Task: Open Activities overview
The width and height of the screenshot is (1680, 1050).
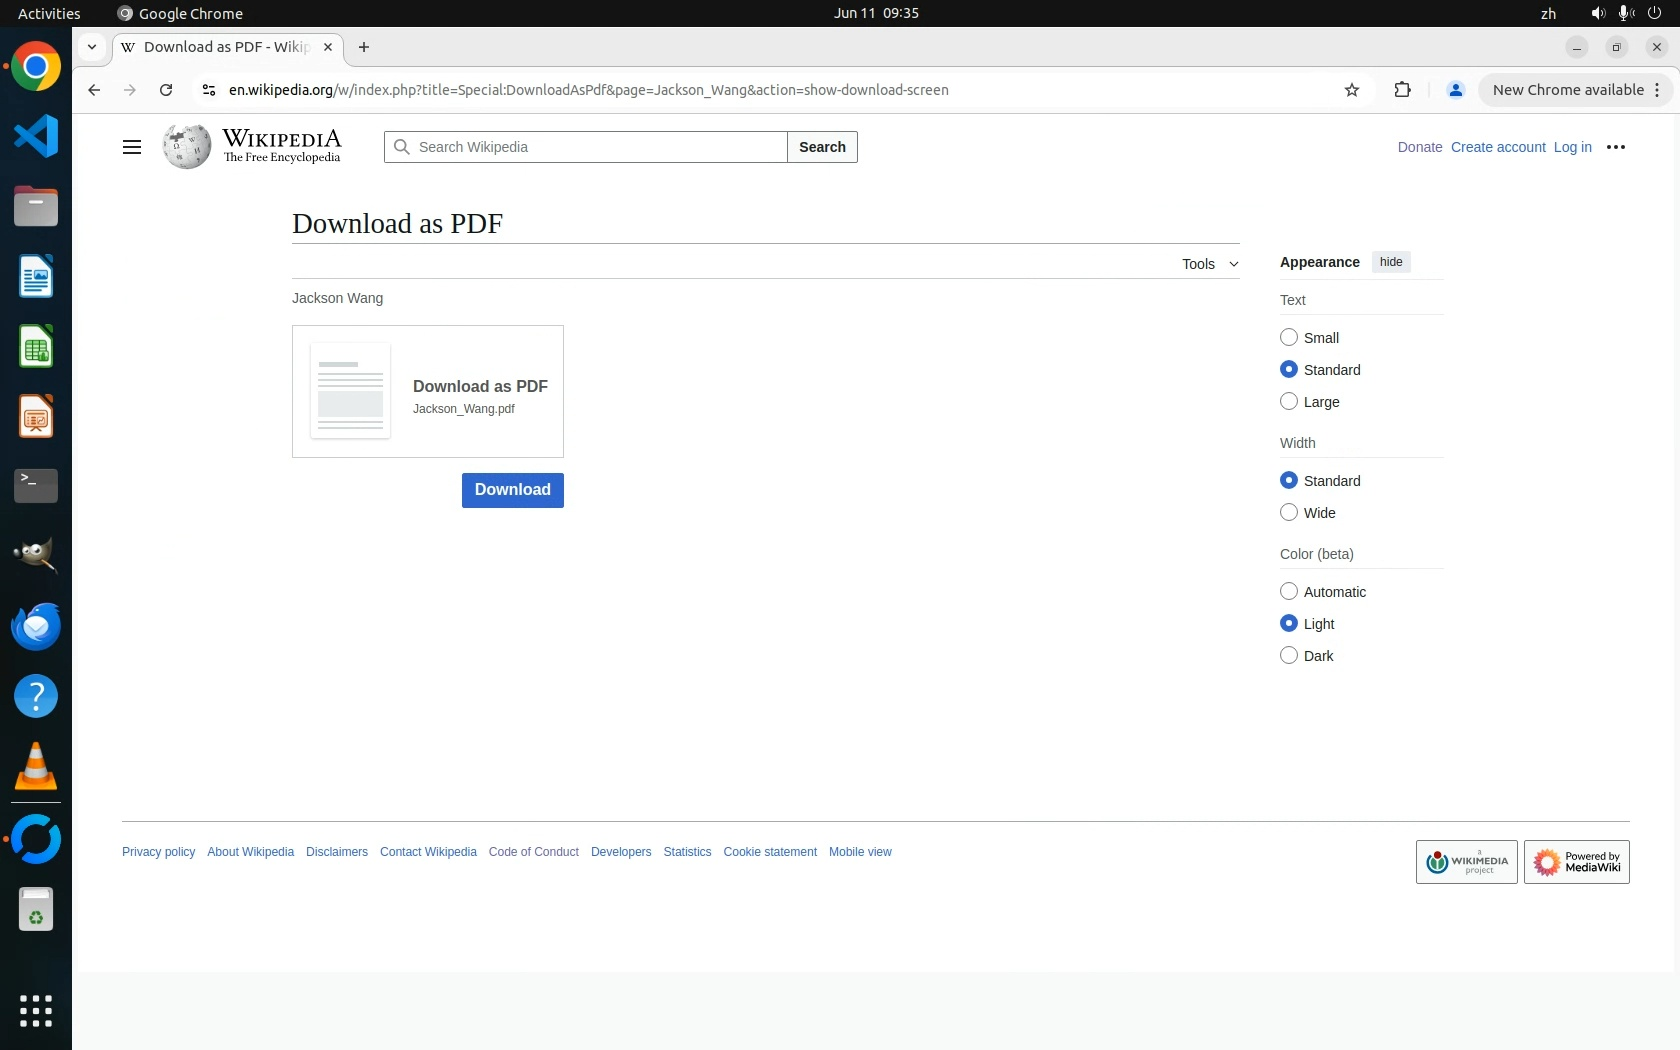Action: pyautogui.click(x=49, y=13)
